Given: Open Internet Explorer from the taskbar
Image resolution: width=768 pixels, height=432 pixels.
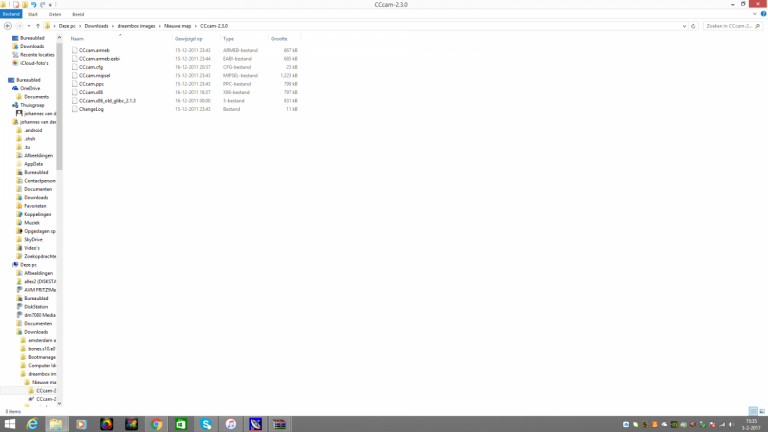Looking at the screenshot, I should pyautogui.click(x=32, y=424).
